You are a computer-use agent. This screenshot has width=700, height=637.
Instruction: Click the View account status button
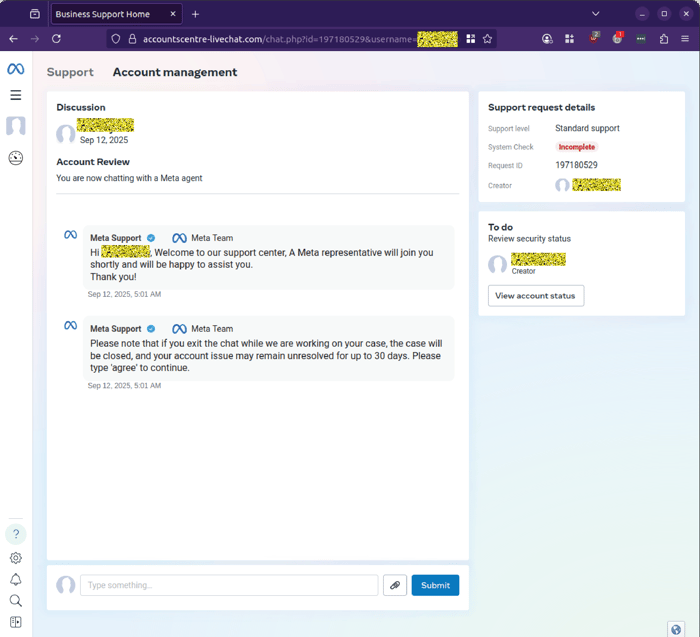click(x=536, y=296)
